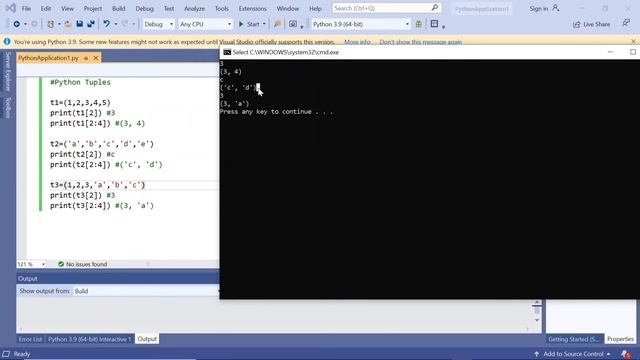
Task: Open the Help menu
Action: point(315,9)
